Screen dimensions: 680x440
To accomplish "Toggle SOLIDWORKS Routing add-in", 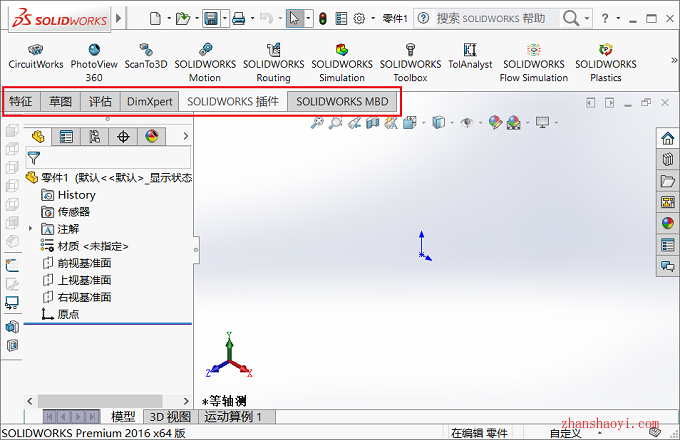I will click(x=274, y=63).
